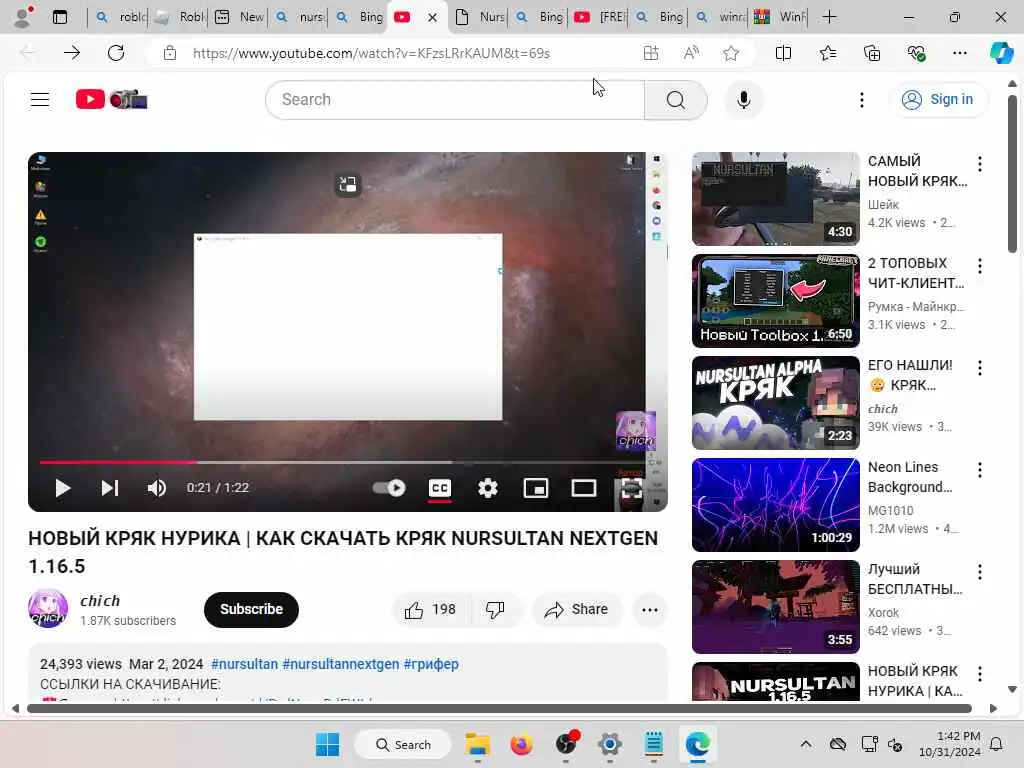Viewport: 1024px width, 768px height.
Task: Open the video settings gear
Action: (487, 488)
